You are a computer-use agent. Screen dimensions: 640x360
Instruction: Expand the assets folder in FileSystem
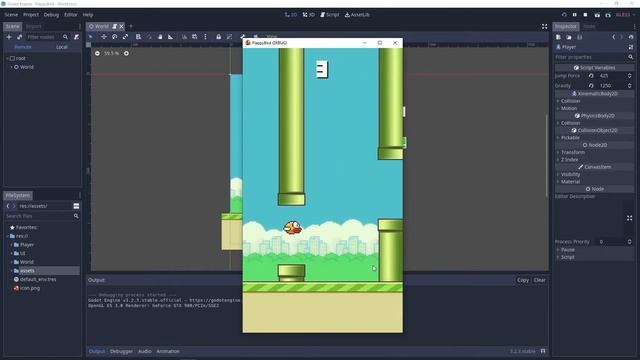(11, 271)
